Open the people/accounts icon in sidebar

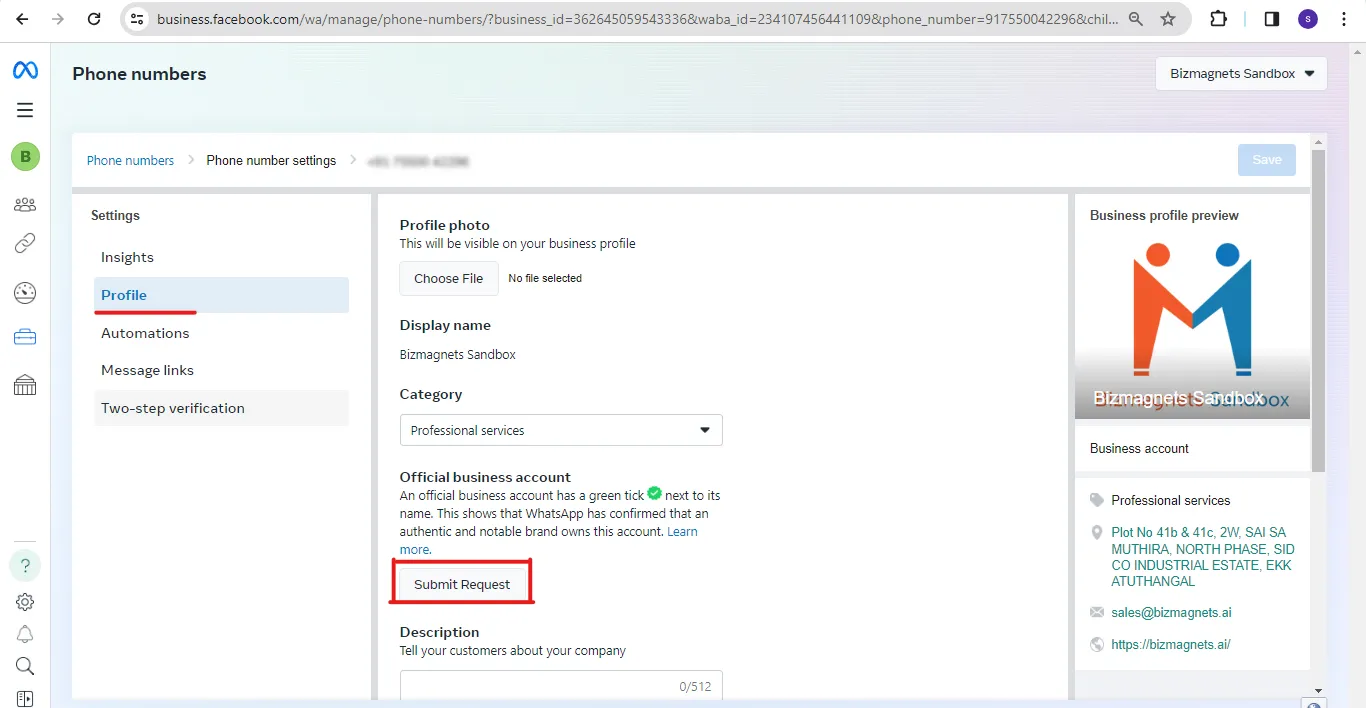click(x=25, y=204)
